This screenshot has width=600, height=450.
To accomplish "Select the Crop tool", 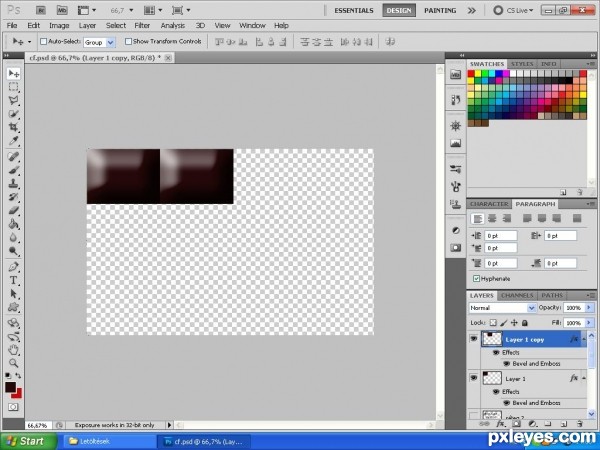I will click(x=13, y=127).
